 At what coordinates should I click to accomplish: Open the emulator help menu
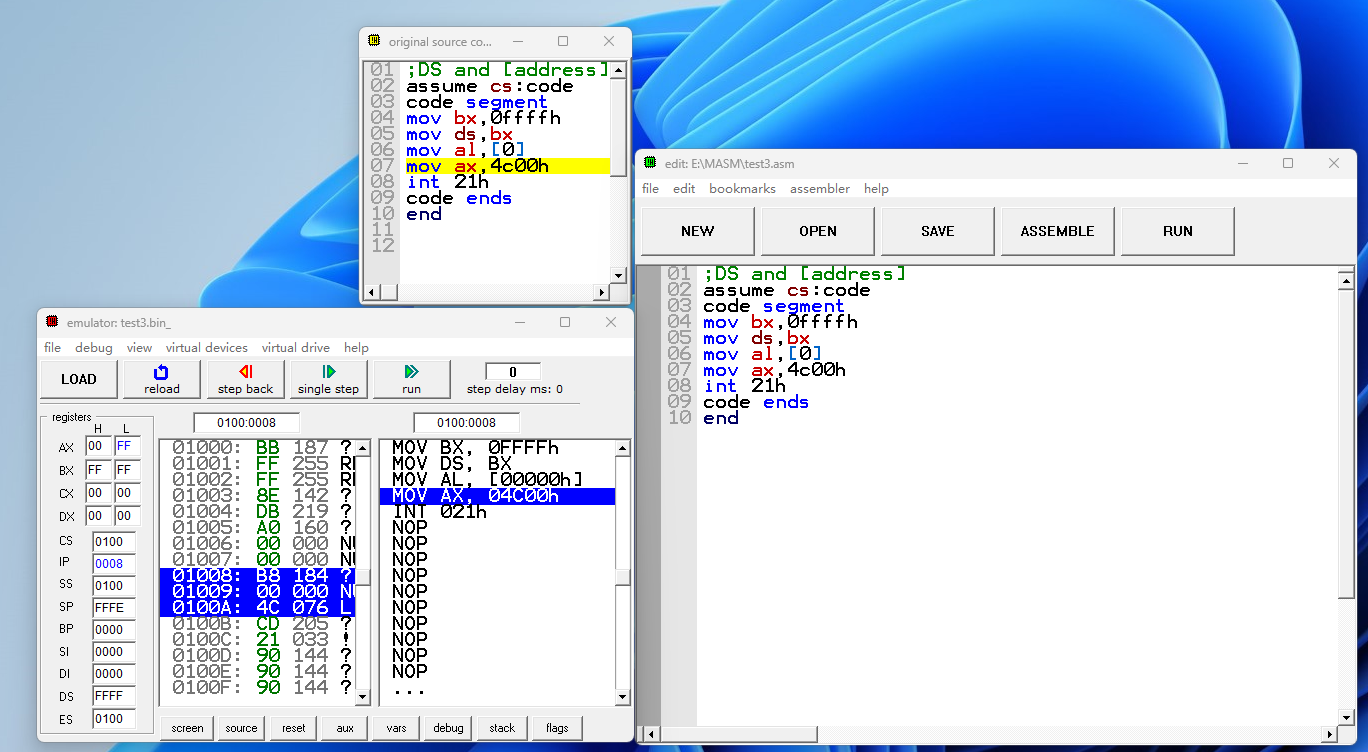click(356, 348)
